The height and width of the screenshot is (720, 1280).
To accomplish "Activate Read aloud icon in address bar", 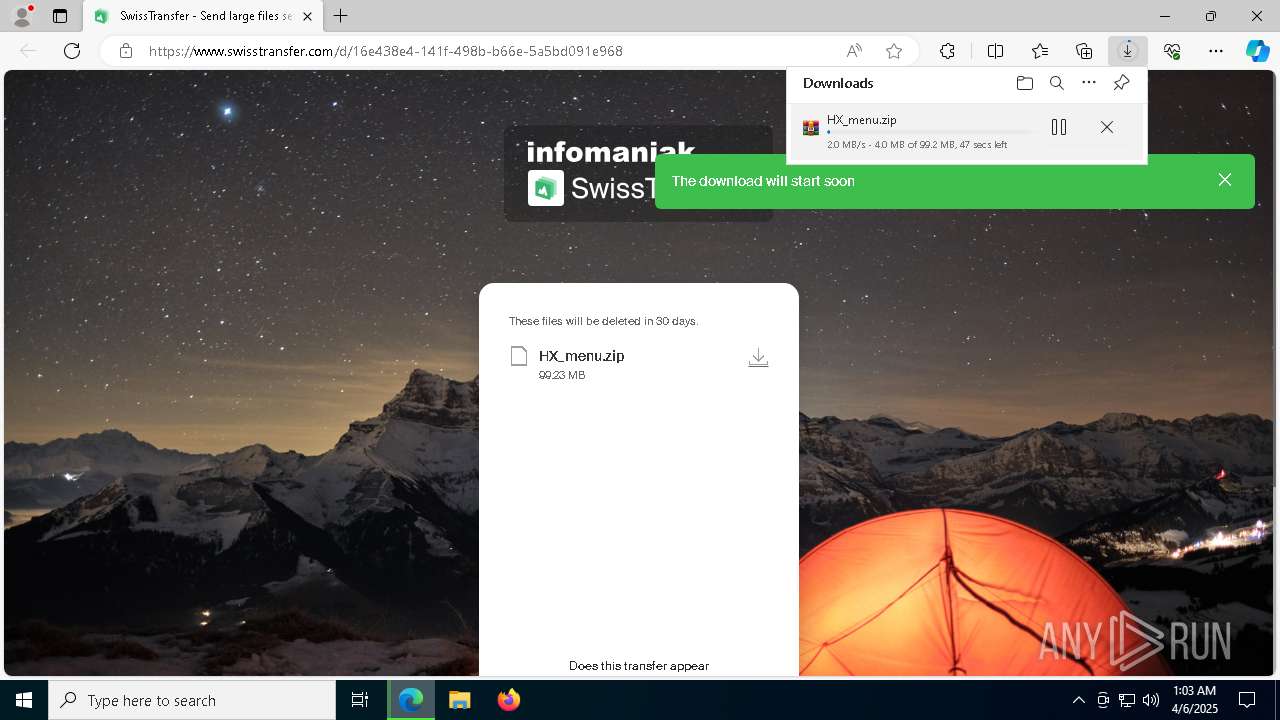I will 854,51.
